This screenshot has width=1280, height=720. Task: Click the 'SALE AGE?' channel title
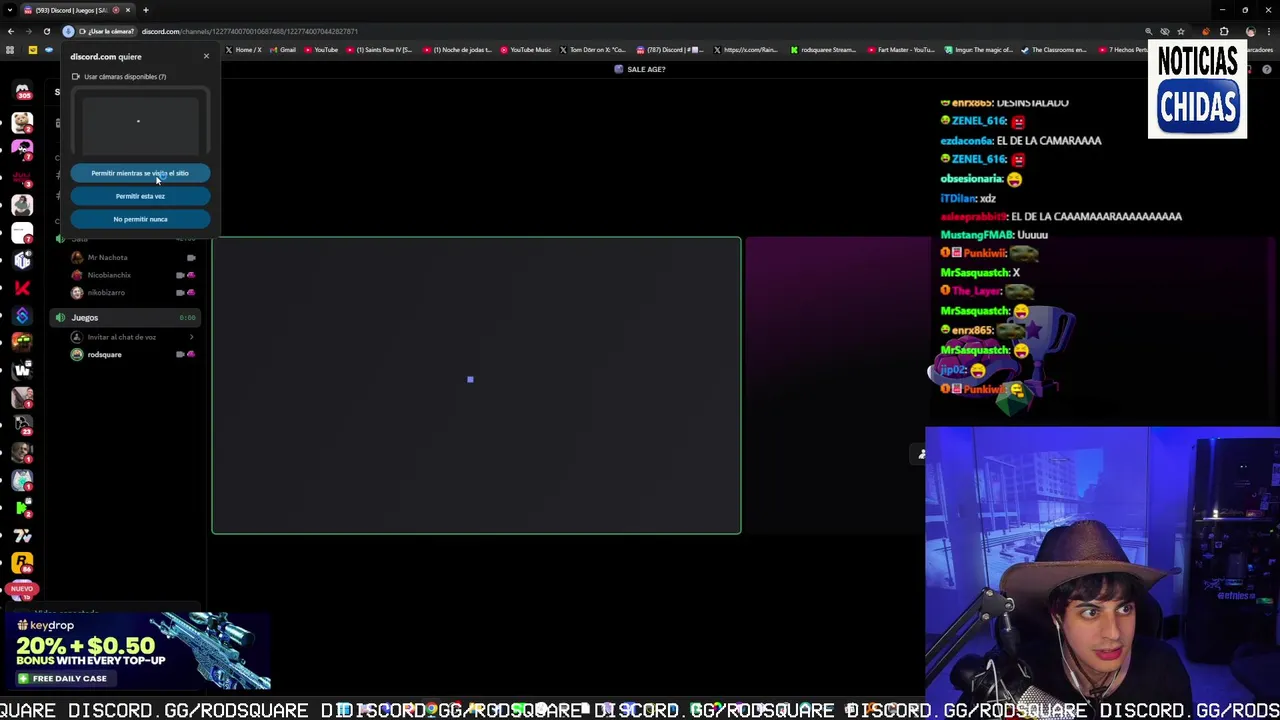[x=646, y=69]
